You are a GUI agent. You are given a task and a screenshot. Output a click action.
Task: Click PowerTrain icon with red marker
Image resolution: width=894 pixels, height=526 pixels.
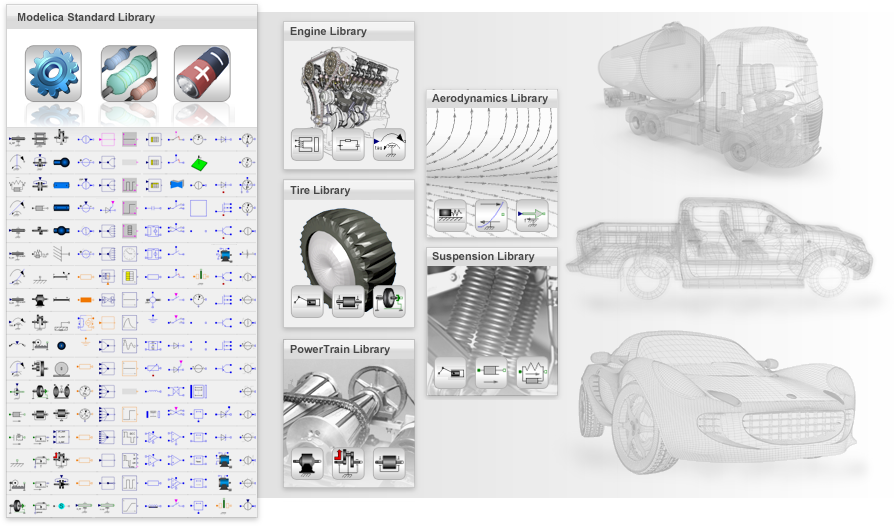348,463
